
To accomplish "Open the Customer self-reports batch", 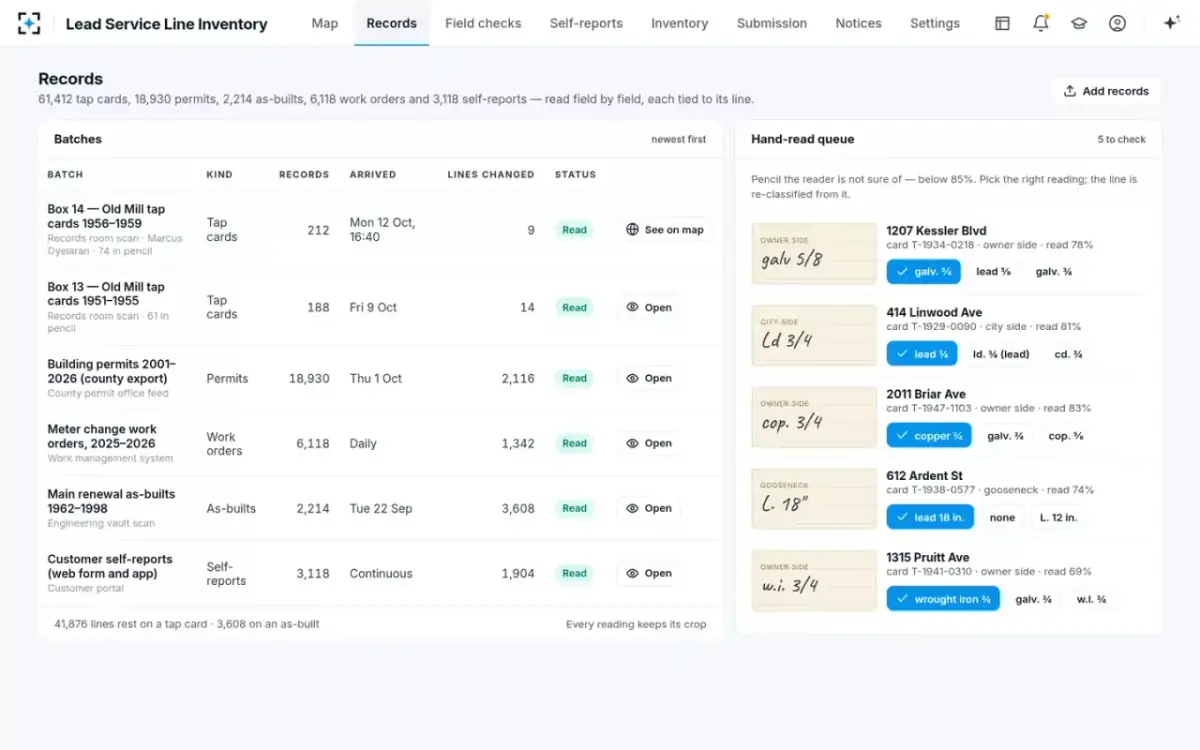I will click(x=649, y=574).
